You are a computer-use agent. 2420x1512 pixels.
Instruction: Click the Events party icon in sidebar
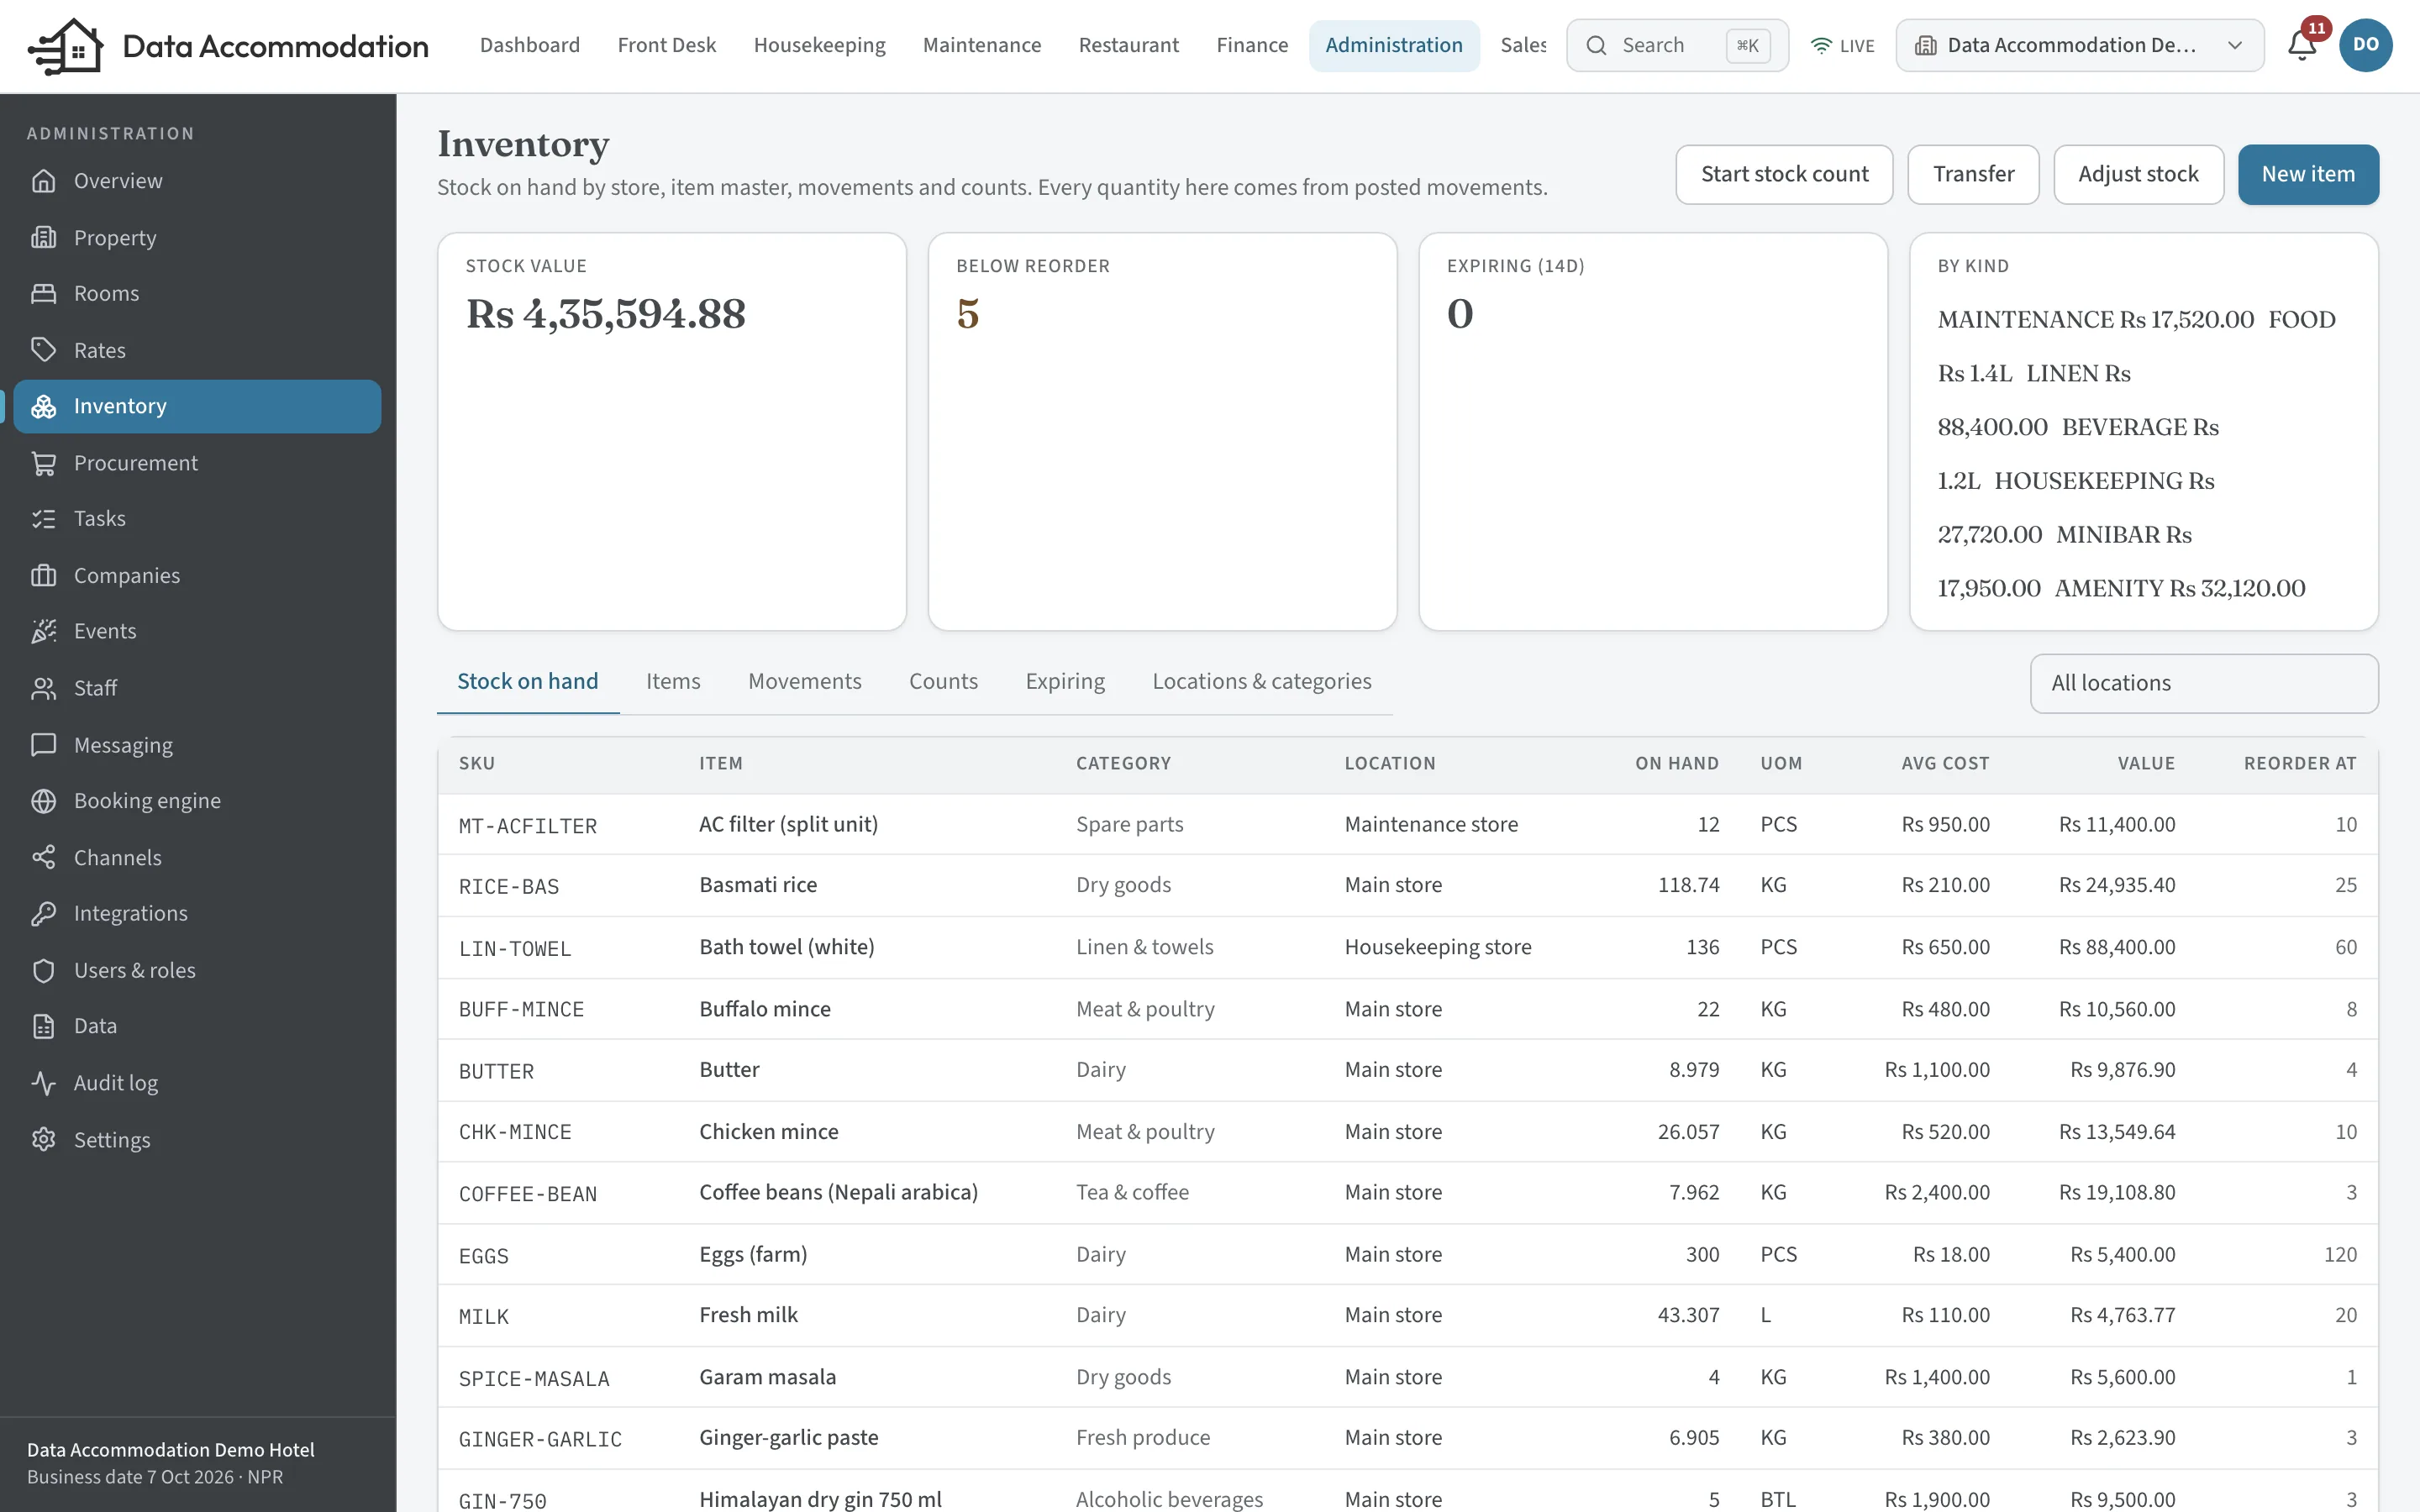43,631
